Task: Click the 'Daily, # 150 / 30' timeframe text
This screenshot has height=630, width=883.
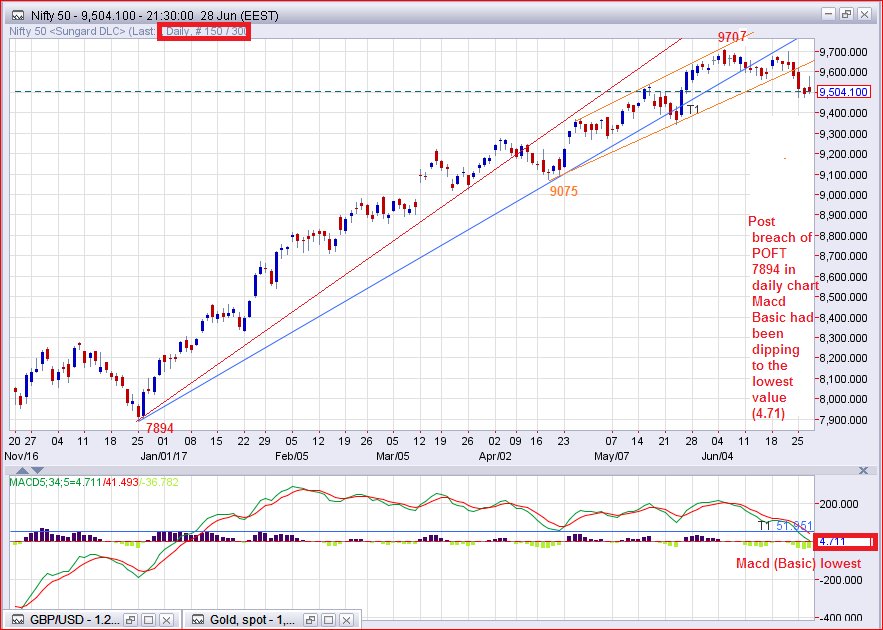Action: click(x=205, y=31)
